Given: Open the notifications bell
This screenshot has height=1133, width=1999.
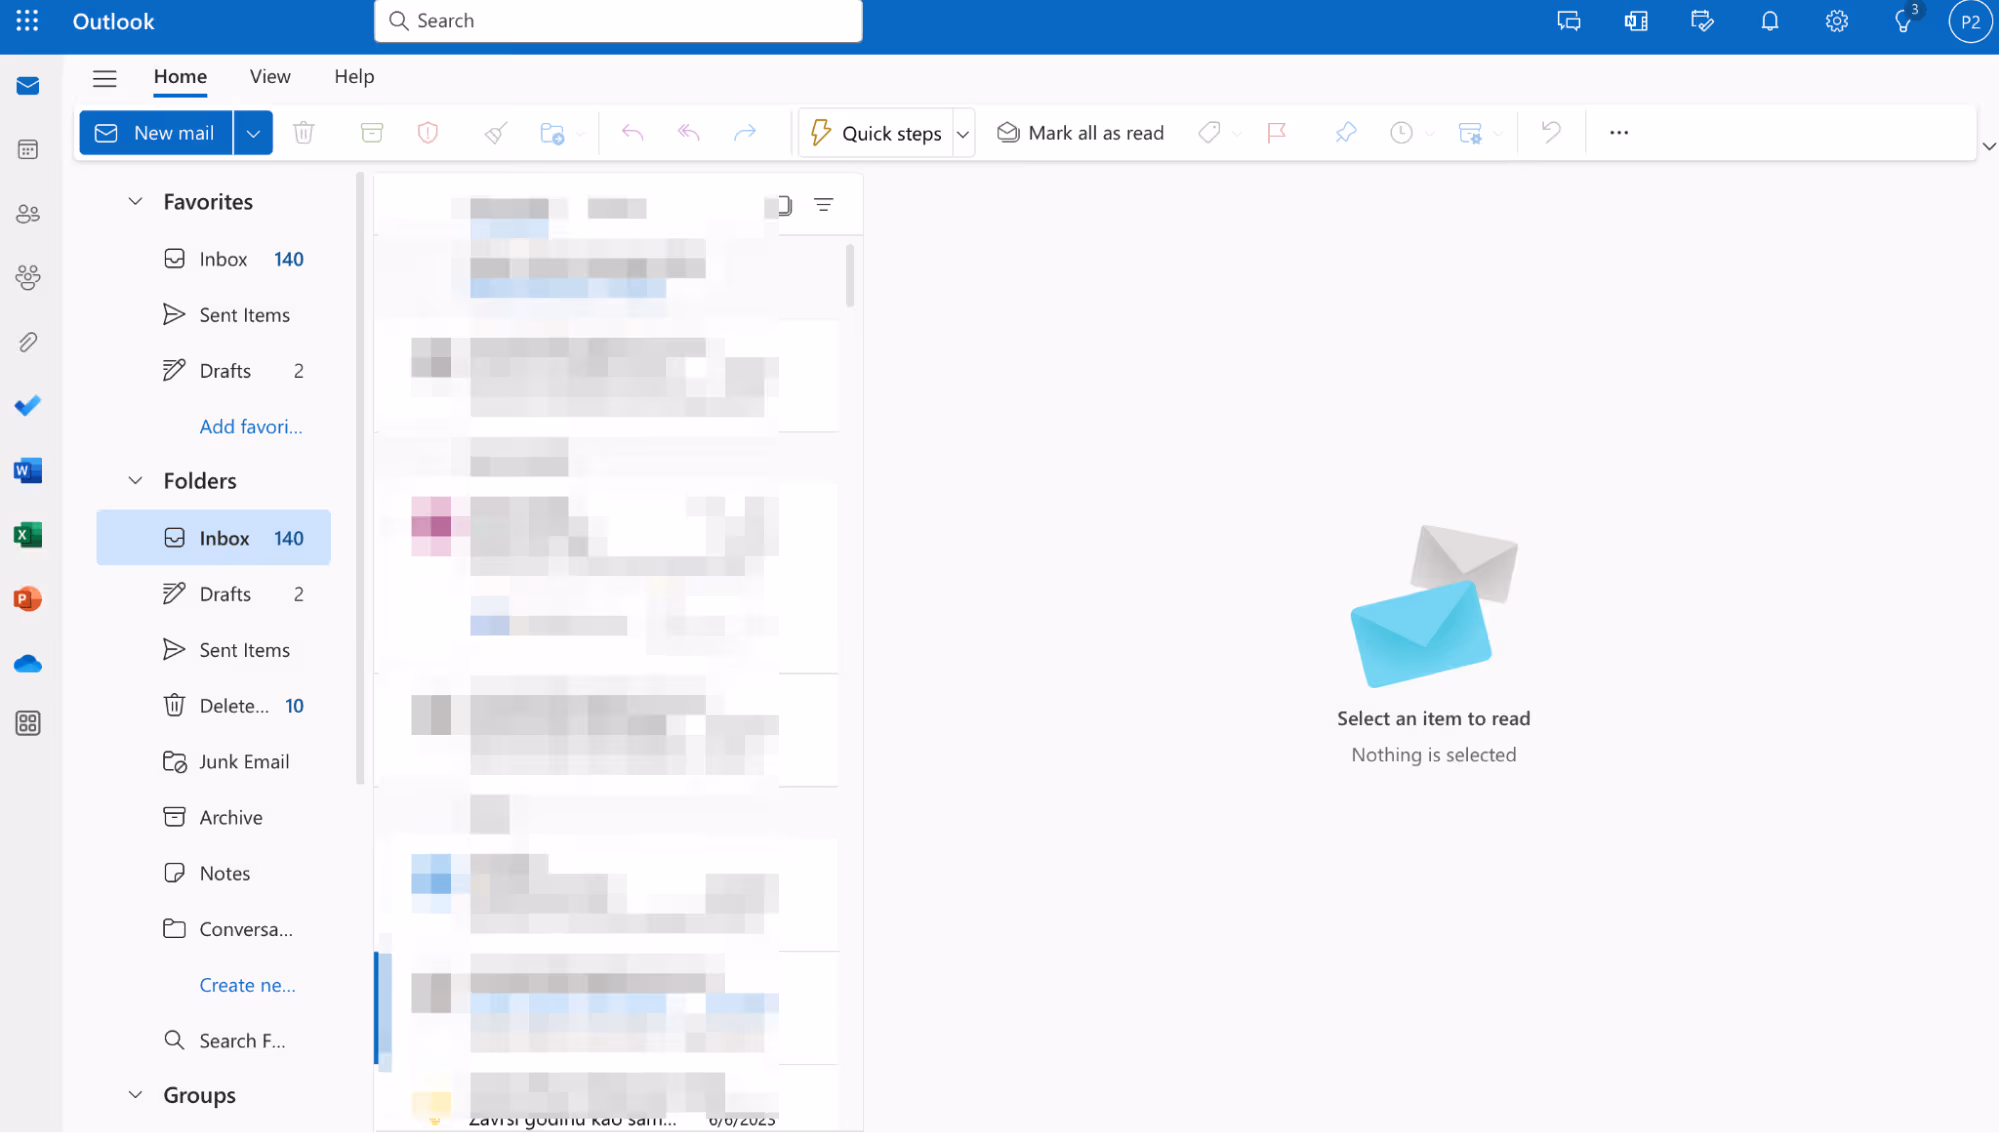Looking at the screenshot, I should (1769, 22).
